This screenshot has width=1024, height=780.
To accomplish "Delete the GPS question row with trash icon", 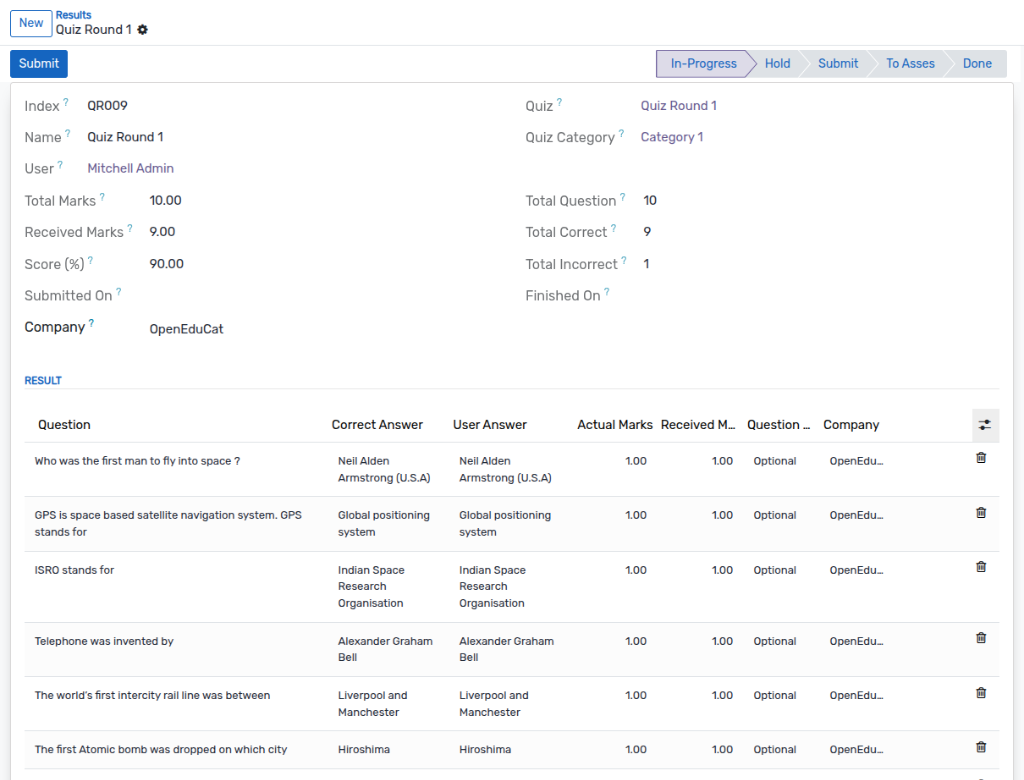I will pyautogui.click(x=981, y=513).
